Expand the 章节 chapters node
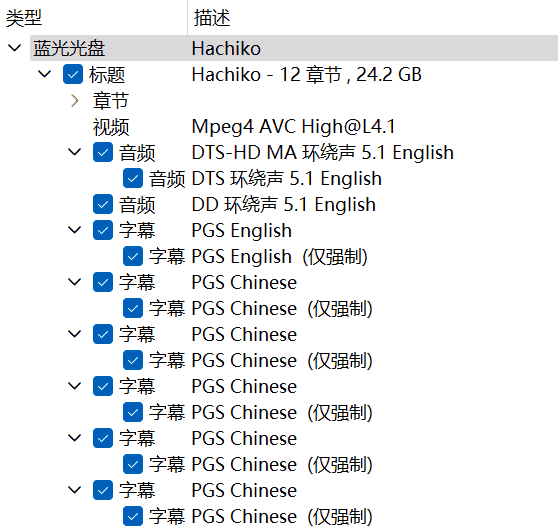The image size is (558, 531). point(75,101)
